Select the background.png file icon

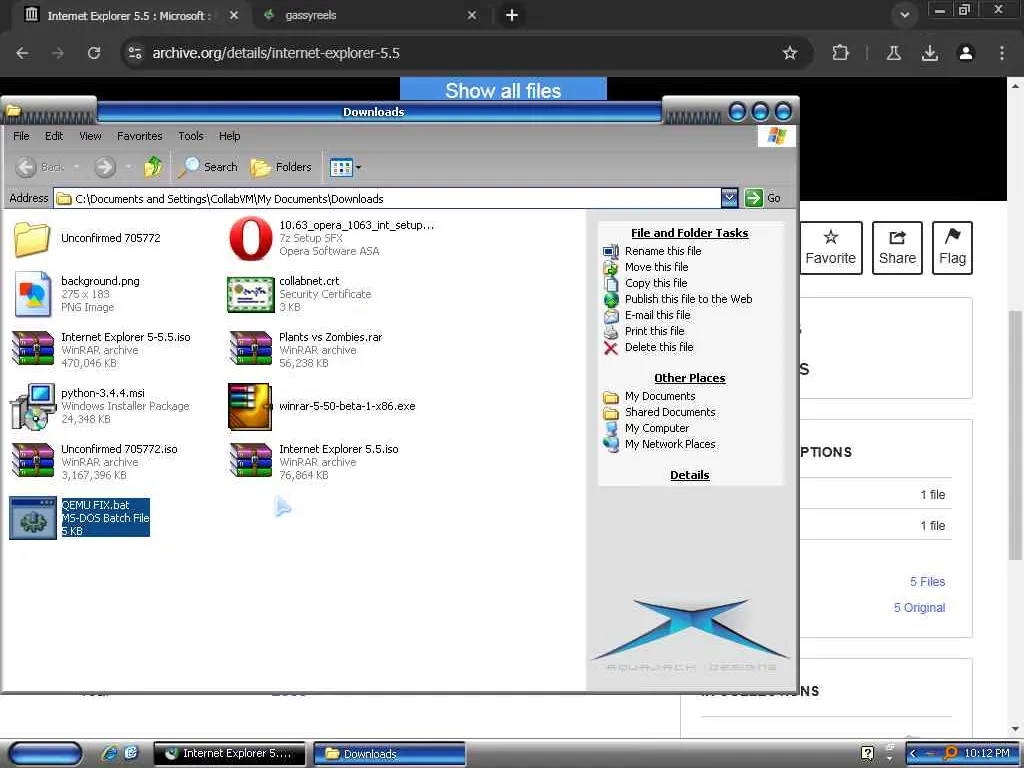31,294
